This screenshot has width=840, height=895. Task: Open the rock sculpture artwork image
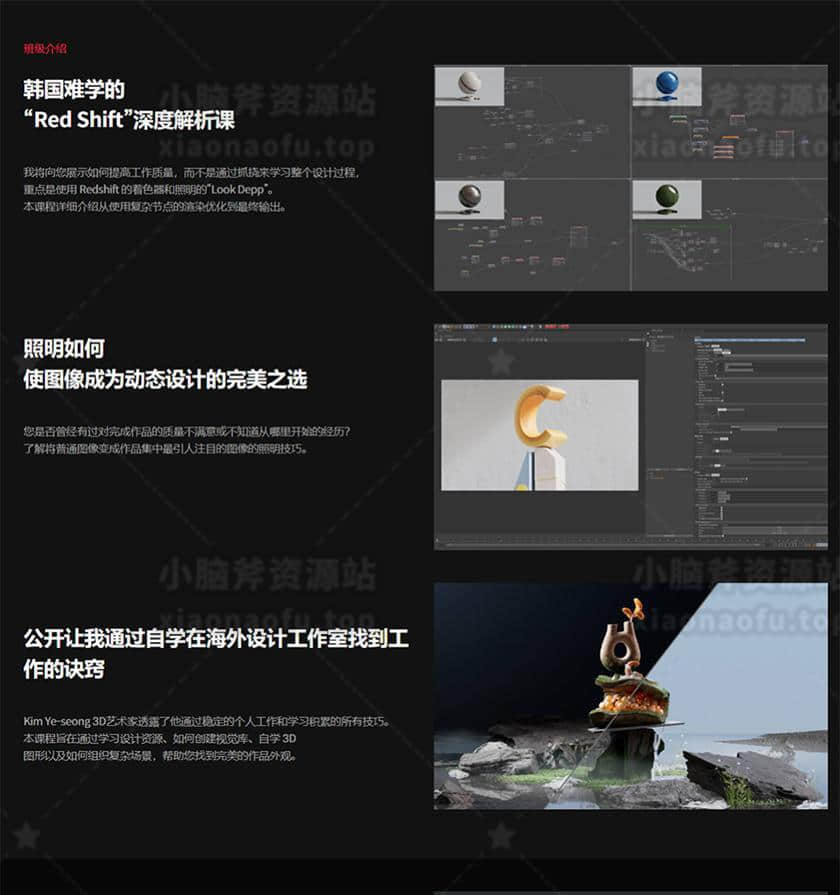point(630,695)
